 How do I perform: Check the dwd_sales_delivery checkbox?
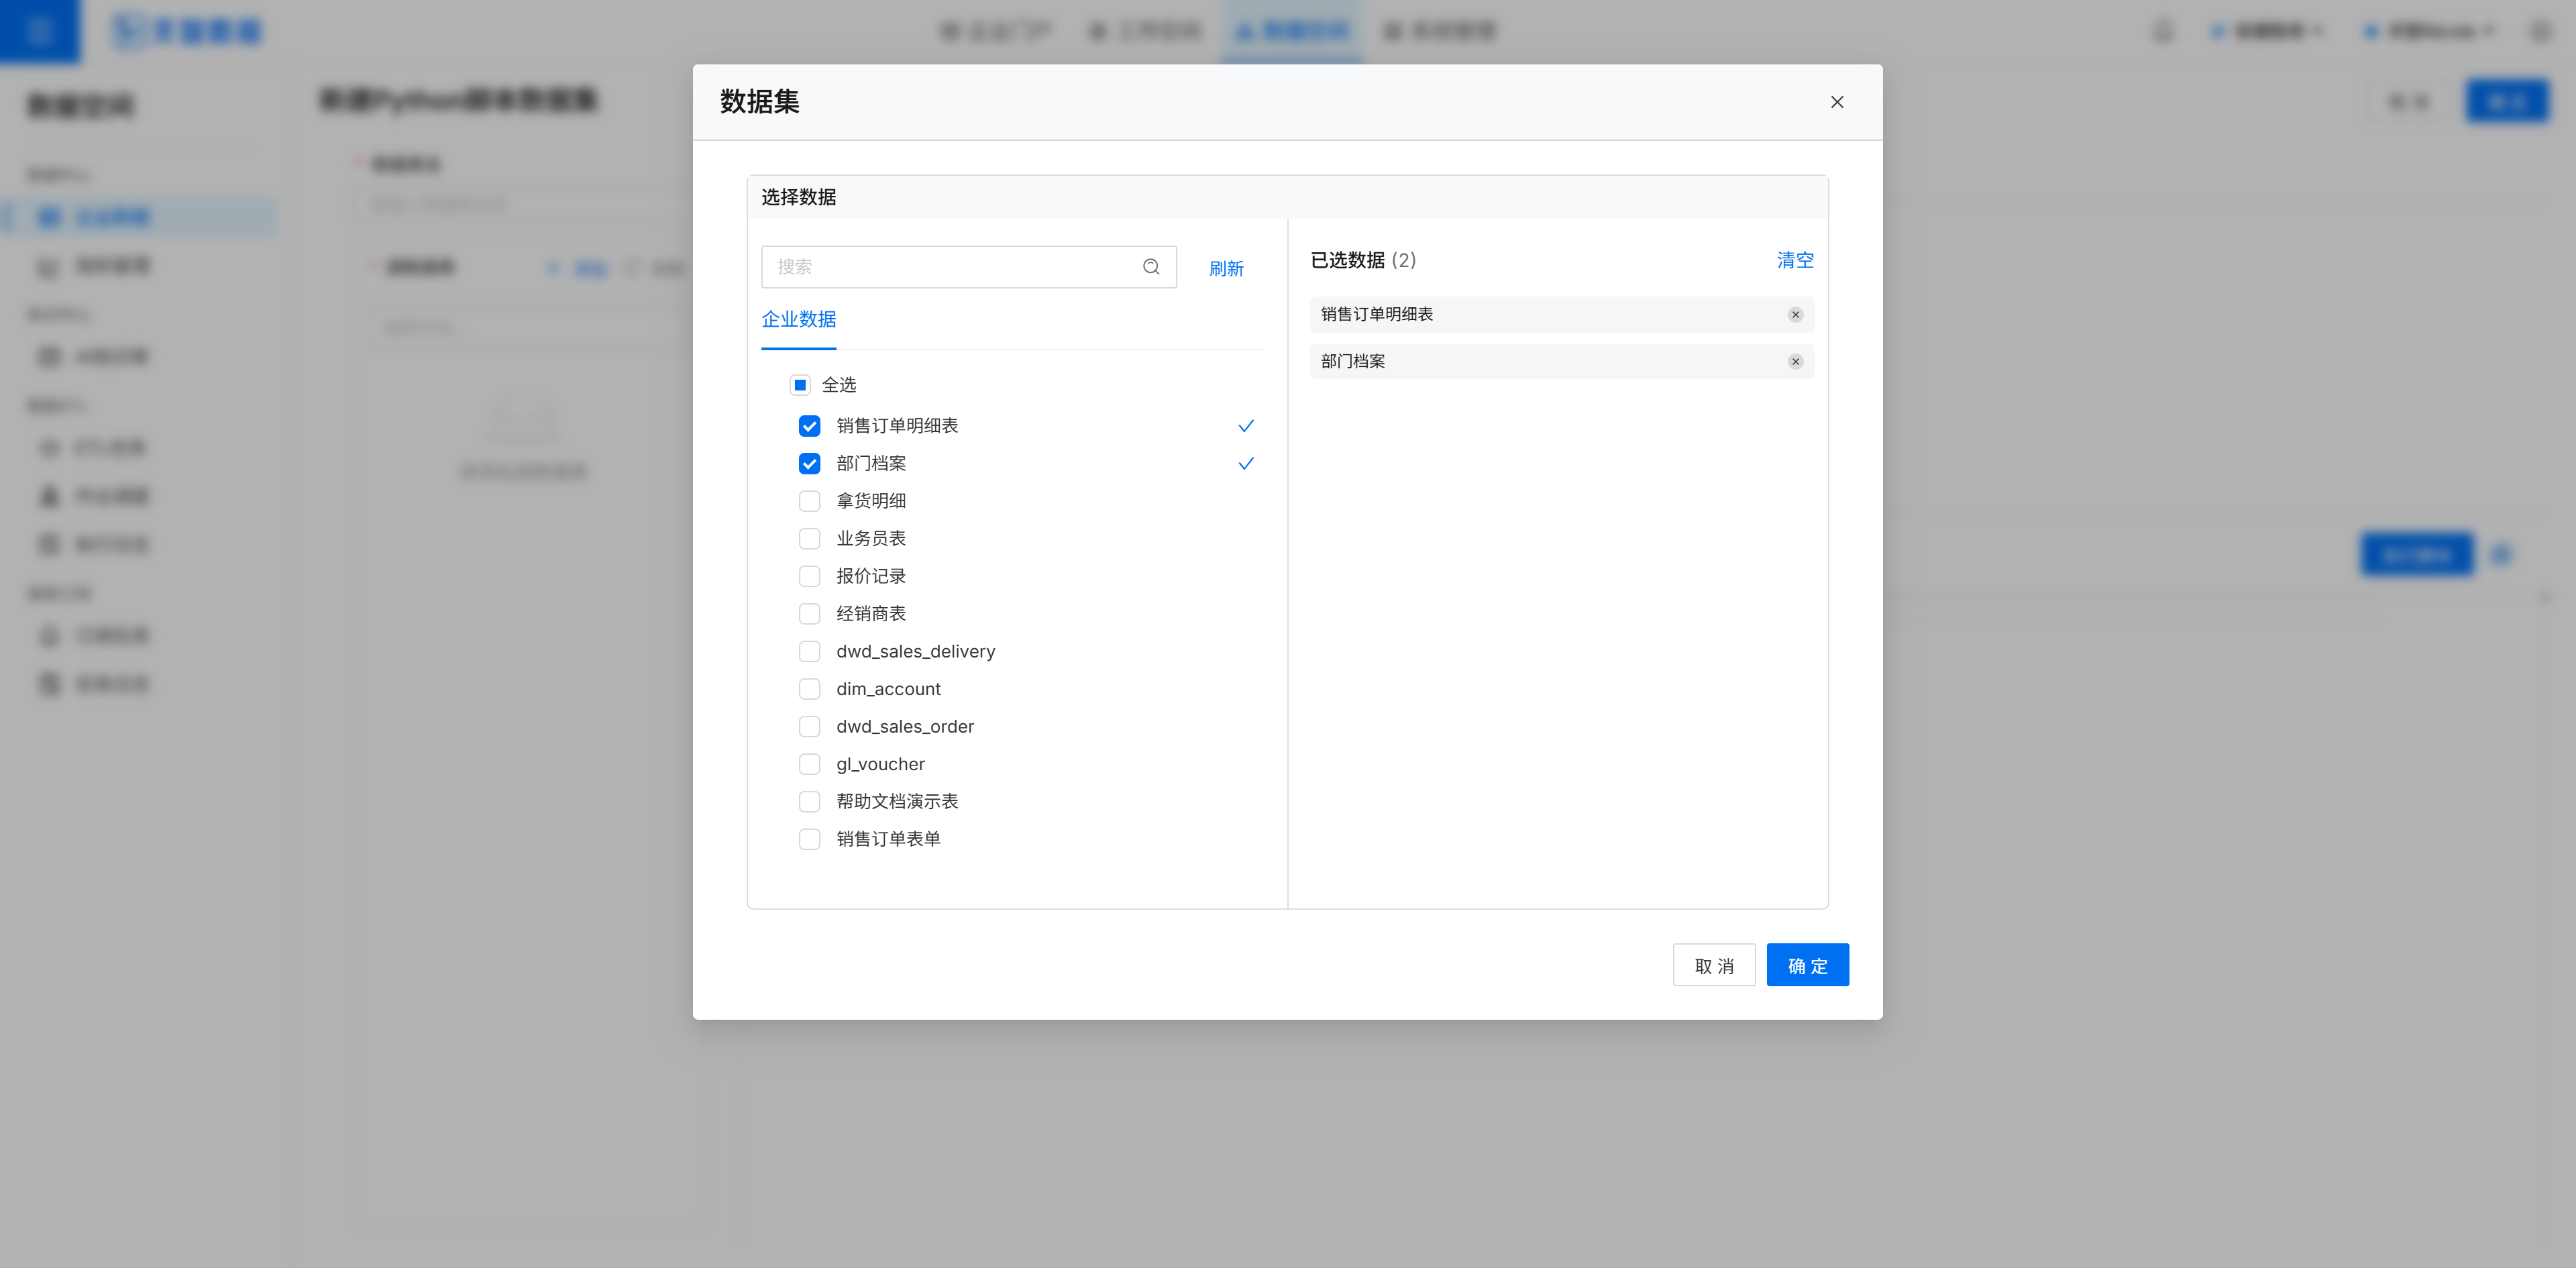click(x=809, y=652)
